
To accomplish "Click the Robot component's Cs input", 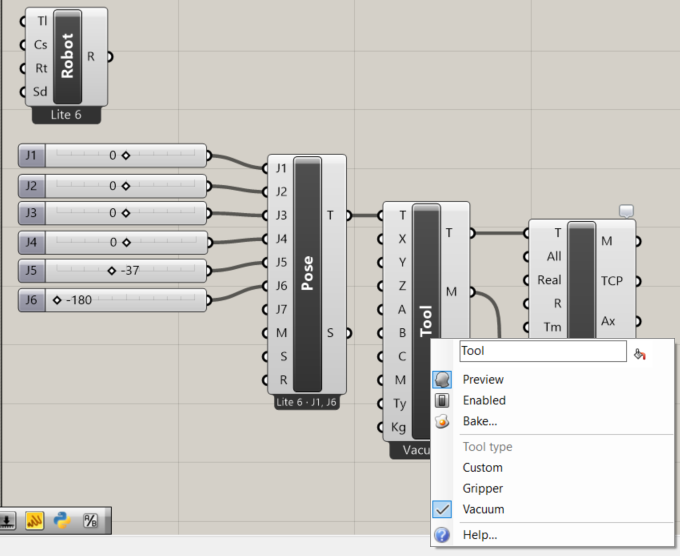I will (40, 45).
